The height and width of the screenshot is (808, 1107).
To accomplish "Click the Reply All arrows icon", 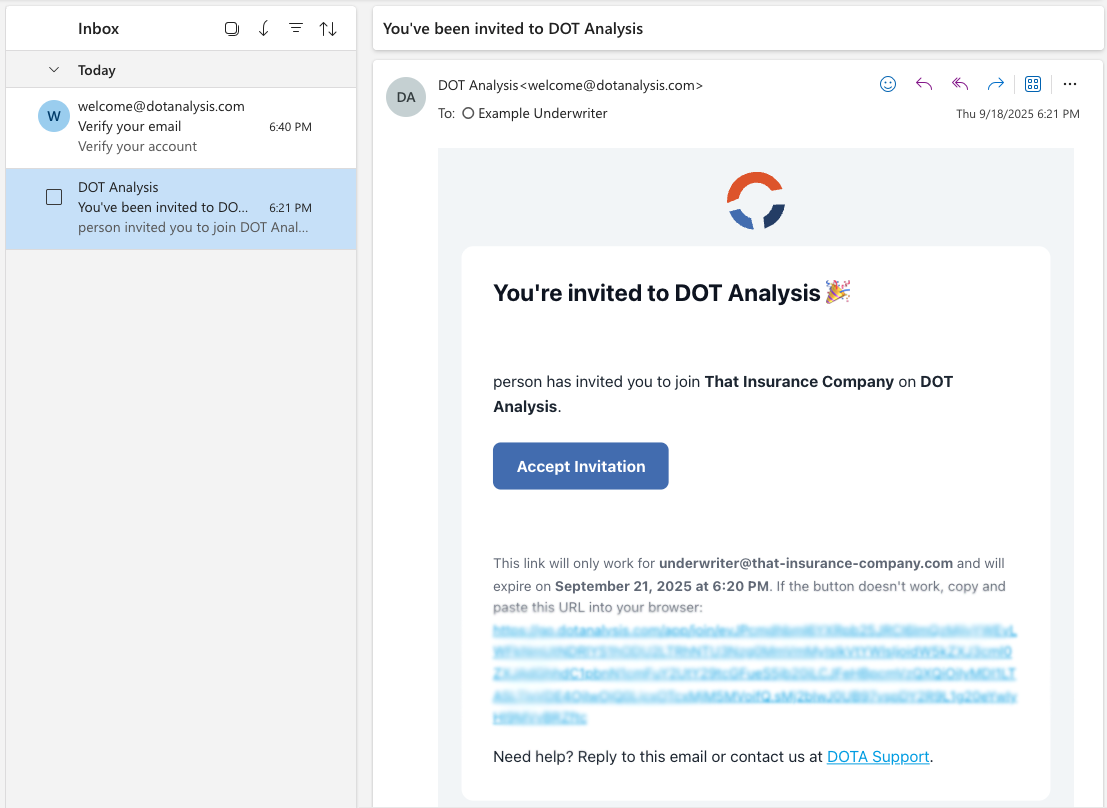I will [959, 84].
